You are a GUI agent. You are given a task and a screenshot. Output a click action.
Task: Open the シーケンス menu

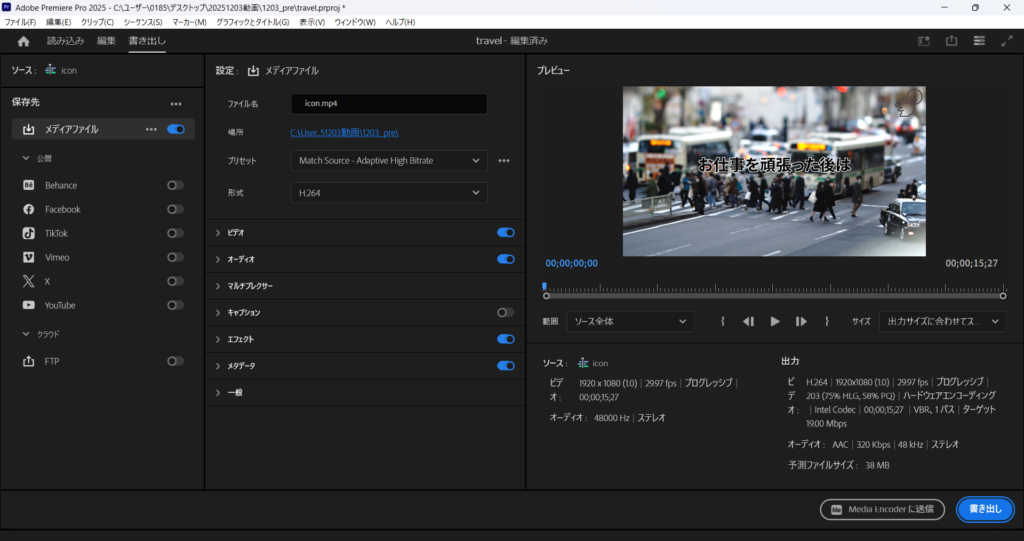pyautogui.click(x=143, y=21)
